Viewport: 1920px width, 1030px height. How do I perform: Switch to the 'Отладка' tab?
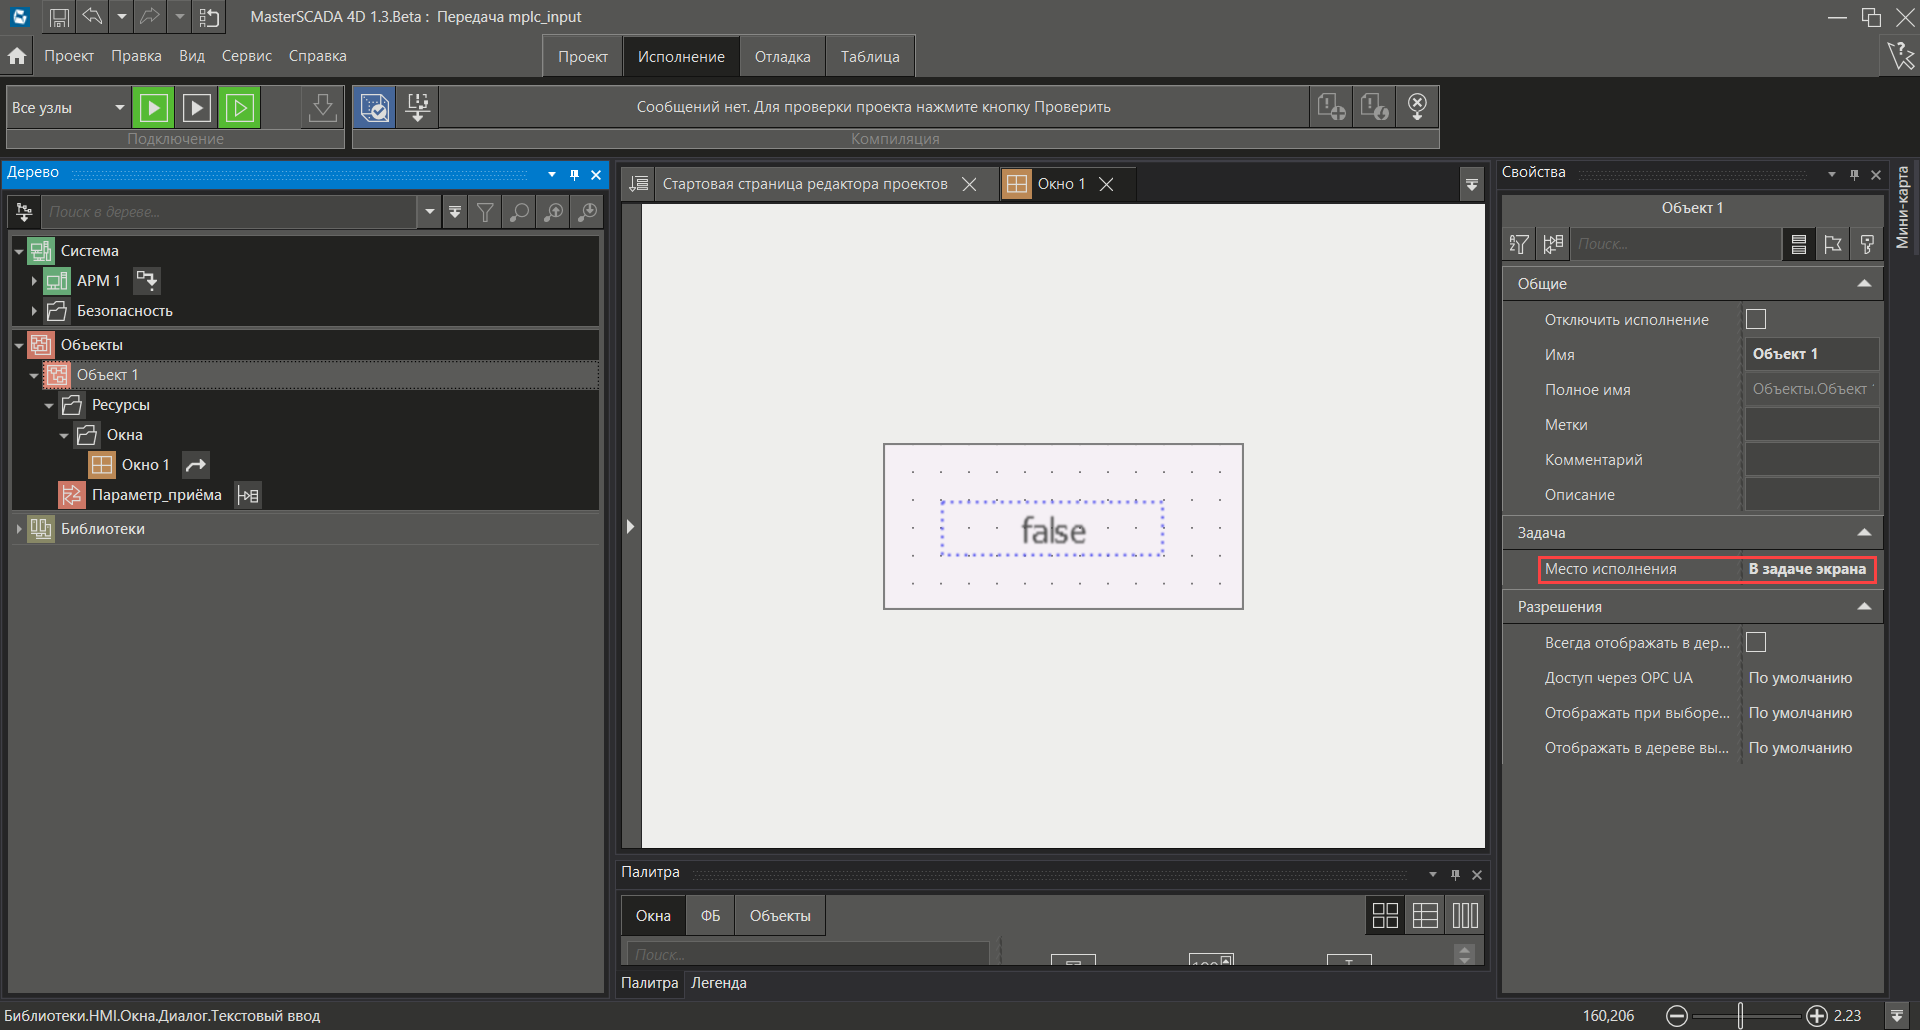point(782,57)
